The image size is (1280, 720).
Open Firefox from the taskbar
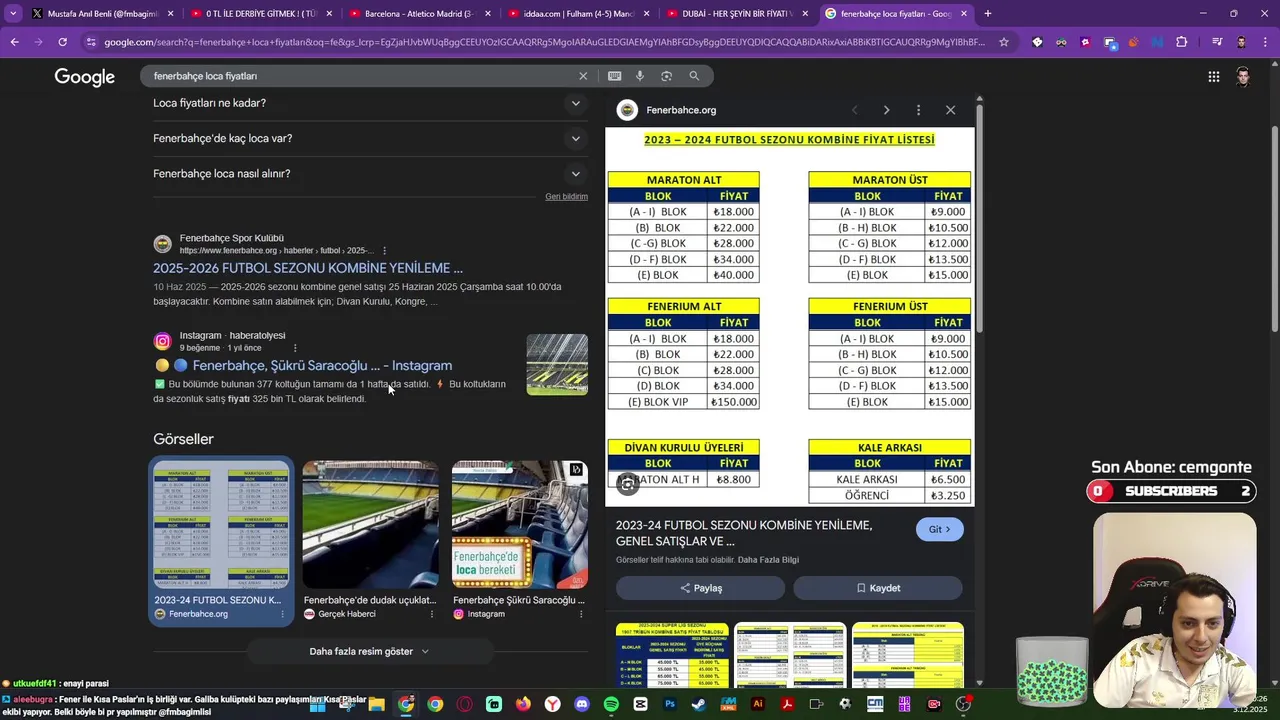click(x=523, y=704)
